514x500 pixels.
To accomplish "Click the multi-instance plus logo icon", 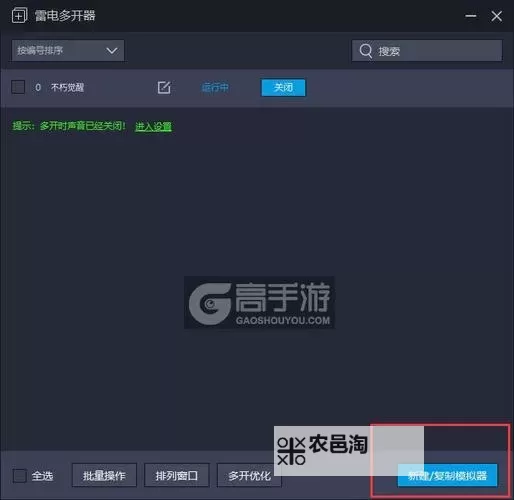I will pyautogui.click(x=19, y=15).
